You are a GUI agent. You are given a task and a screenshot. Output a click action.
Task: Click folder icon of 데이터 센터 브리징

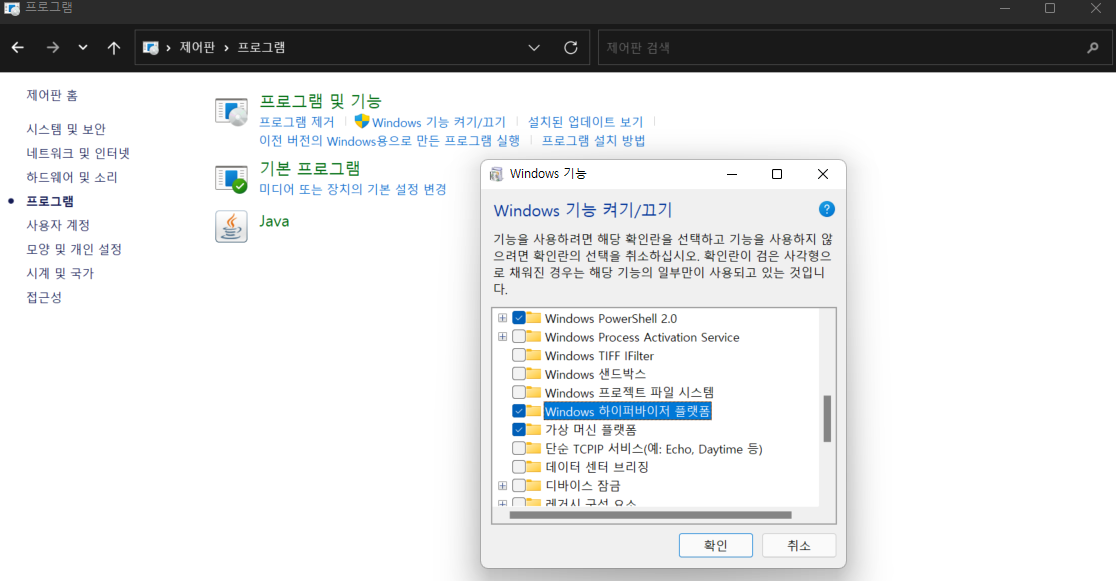point(534,467)
